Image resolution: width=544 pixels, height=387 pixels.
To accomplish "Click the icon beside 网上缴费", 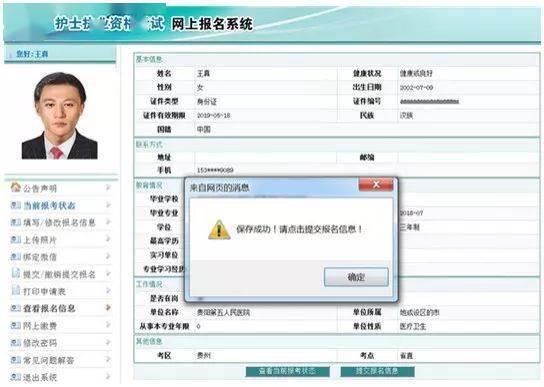I will click(x=16, y=325).
